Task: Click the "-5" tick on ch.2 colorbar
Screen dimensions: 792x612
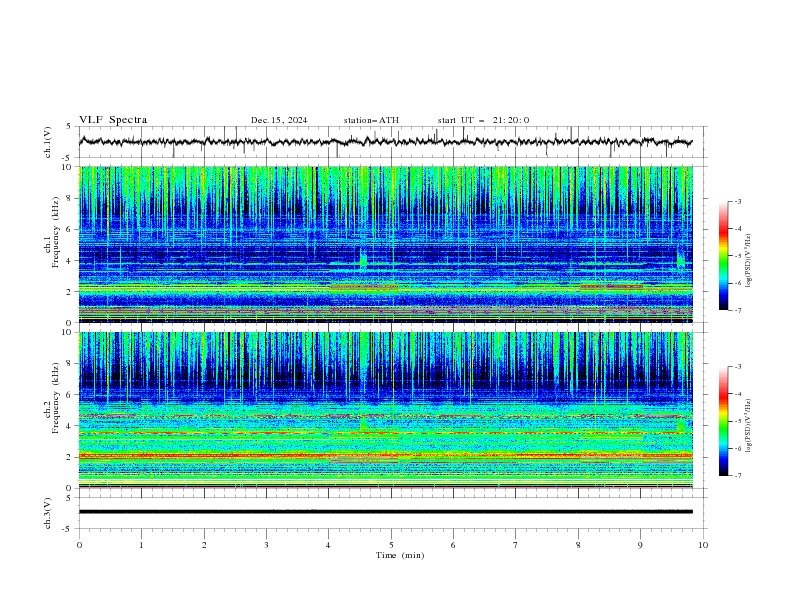Action: click(x=737, y=421)
